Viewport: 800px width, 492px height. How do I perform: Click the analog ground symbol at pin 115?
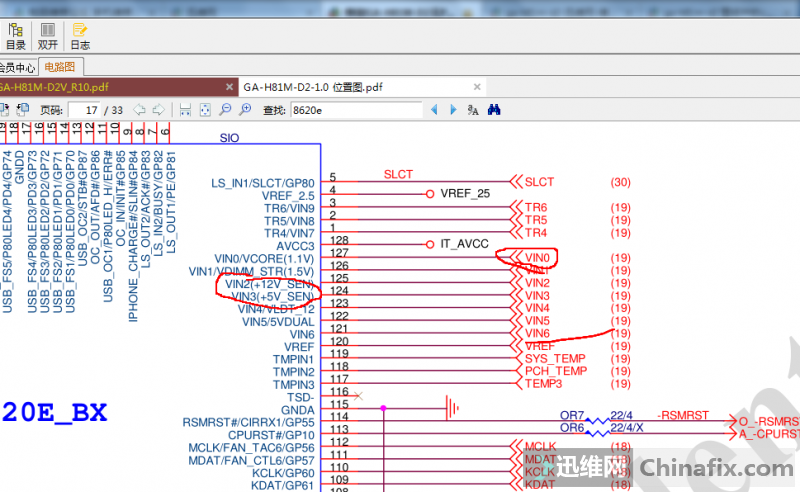(x=452, y=408)
